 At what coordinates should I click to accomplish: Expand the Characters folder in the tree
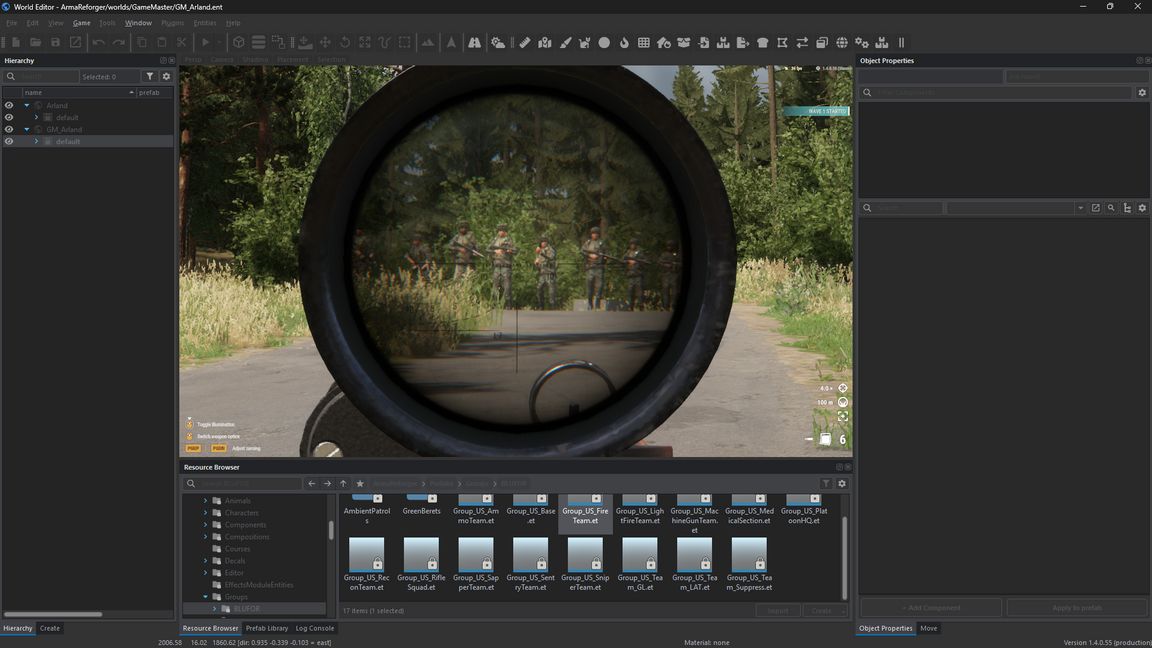click(206, 513)
